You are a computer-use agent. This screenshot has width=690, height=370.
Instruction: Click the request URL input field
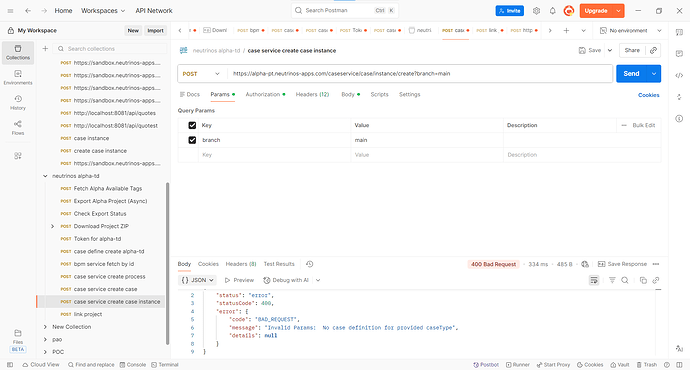point(420,73)
